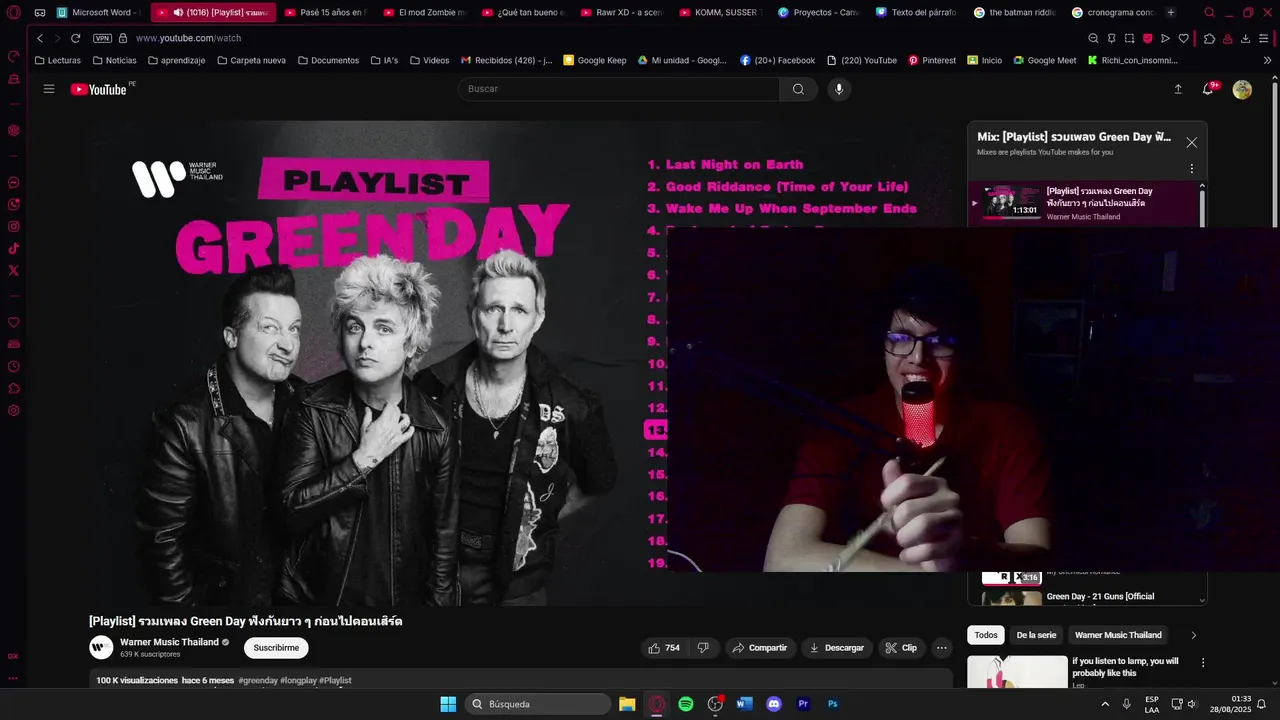The height and width of the screenshot is (720, 1280).
Task: Switch to the 'El mod Zombie' tab
Action: [423, 12]
